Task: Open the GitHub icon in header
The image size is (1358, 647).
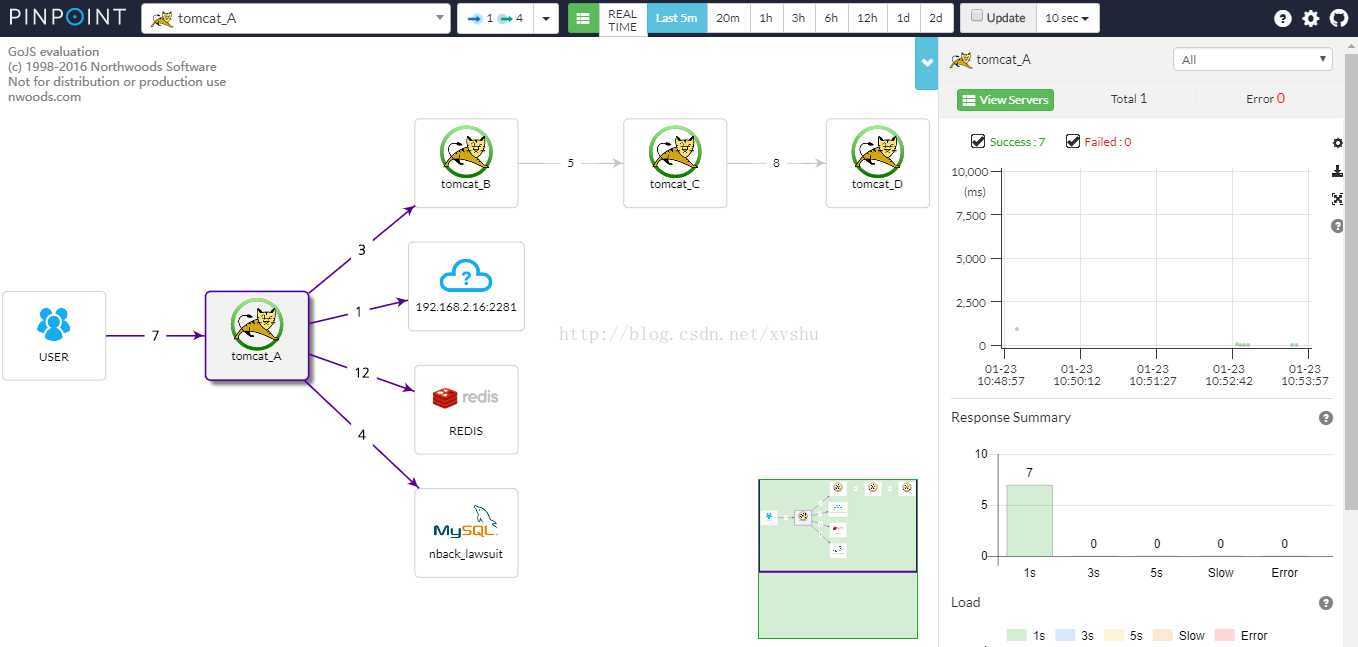Action: pos(1338,18)
